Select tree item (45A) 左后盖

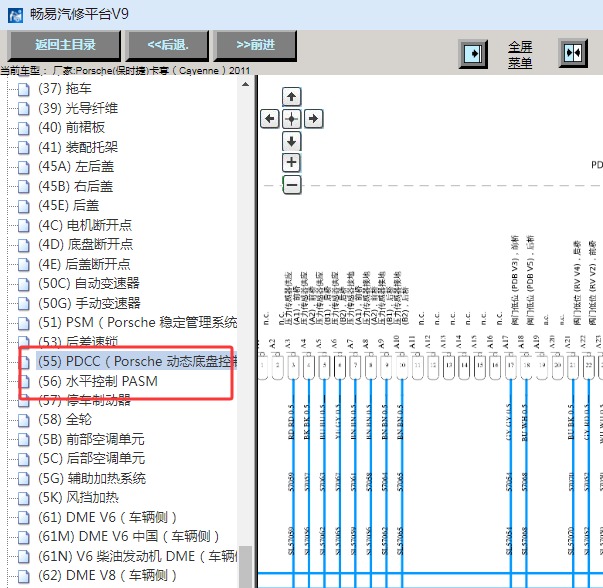click(x=76, y=167)
